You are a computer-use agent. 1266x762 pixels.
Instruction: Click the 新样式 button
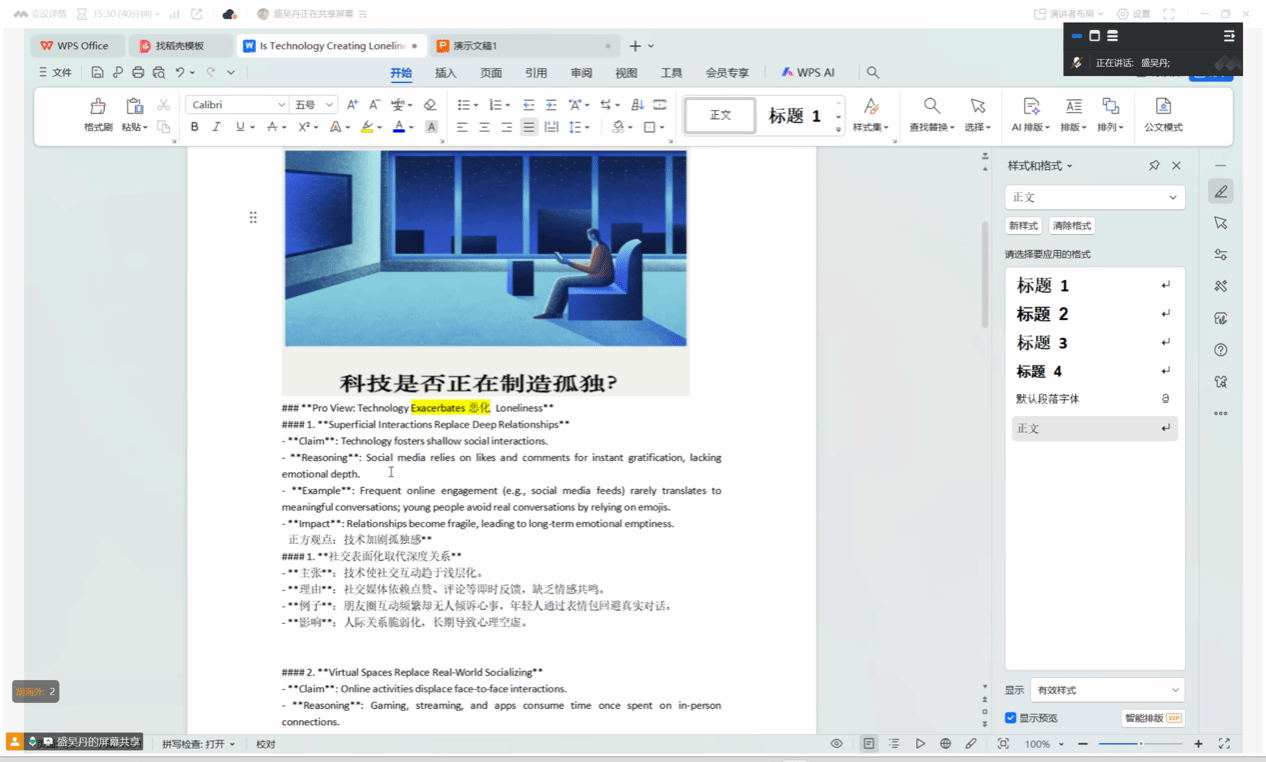click(1023, 226)
